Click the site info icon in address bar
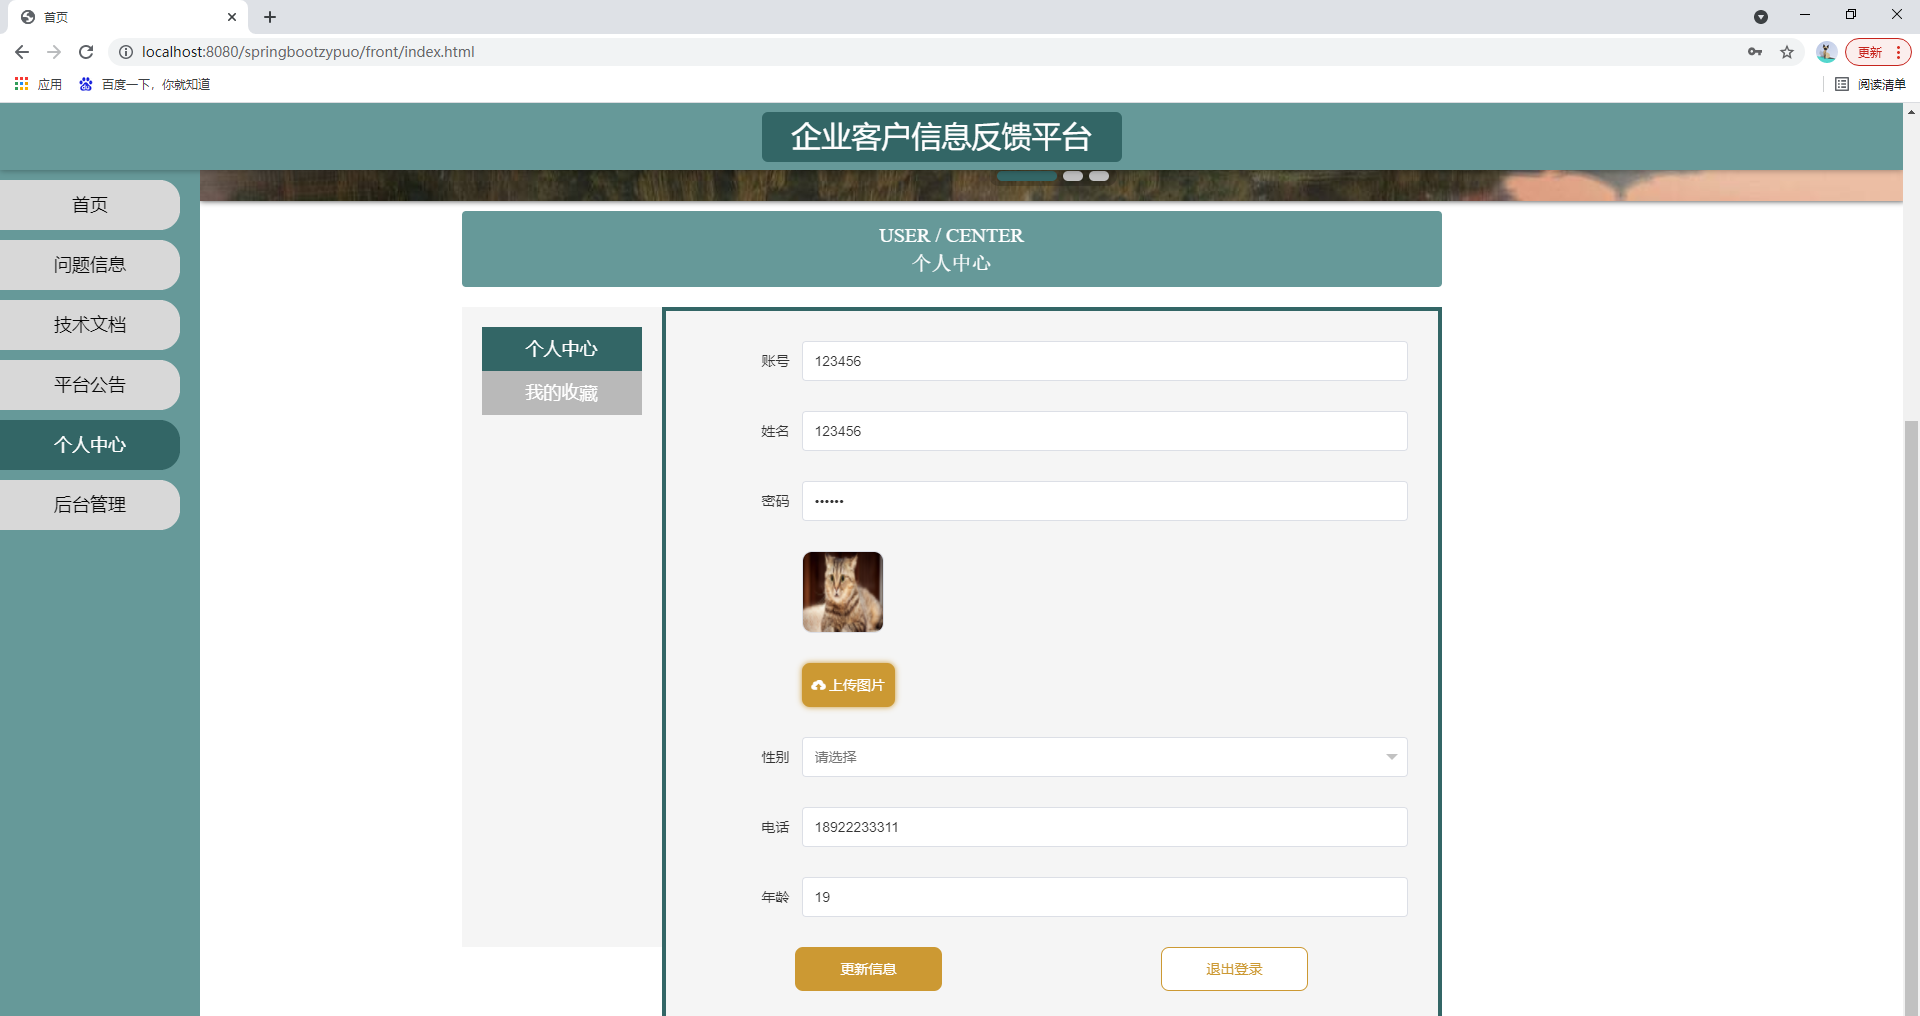This screenshot has width=1920, height=1016. click(125, 52)
